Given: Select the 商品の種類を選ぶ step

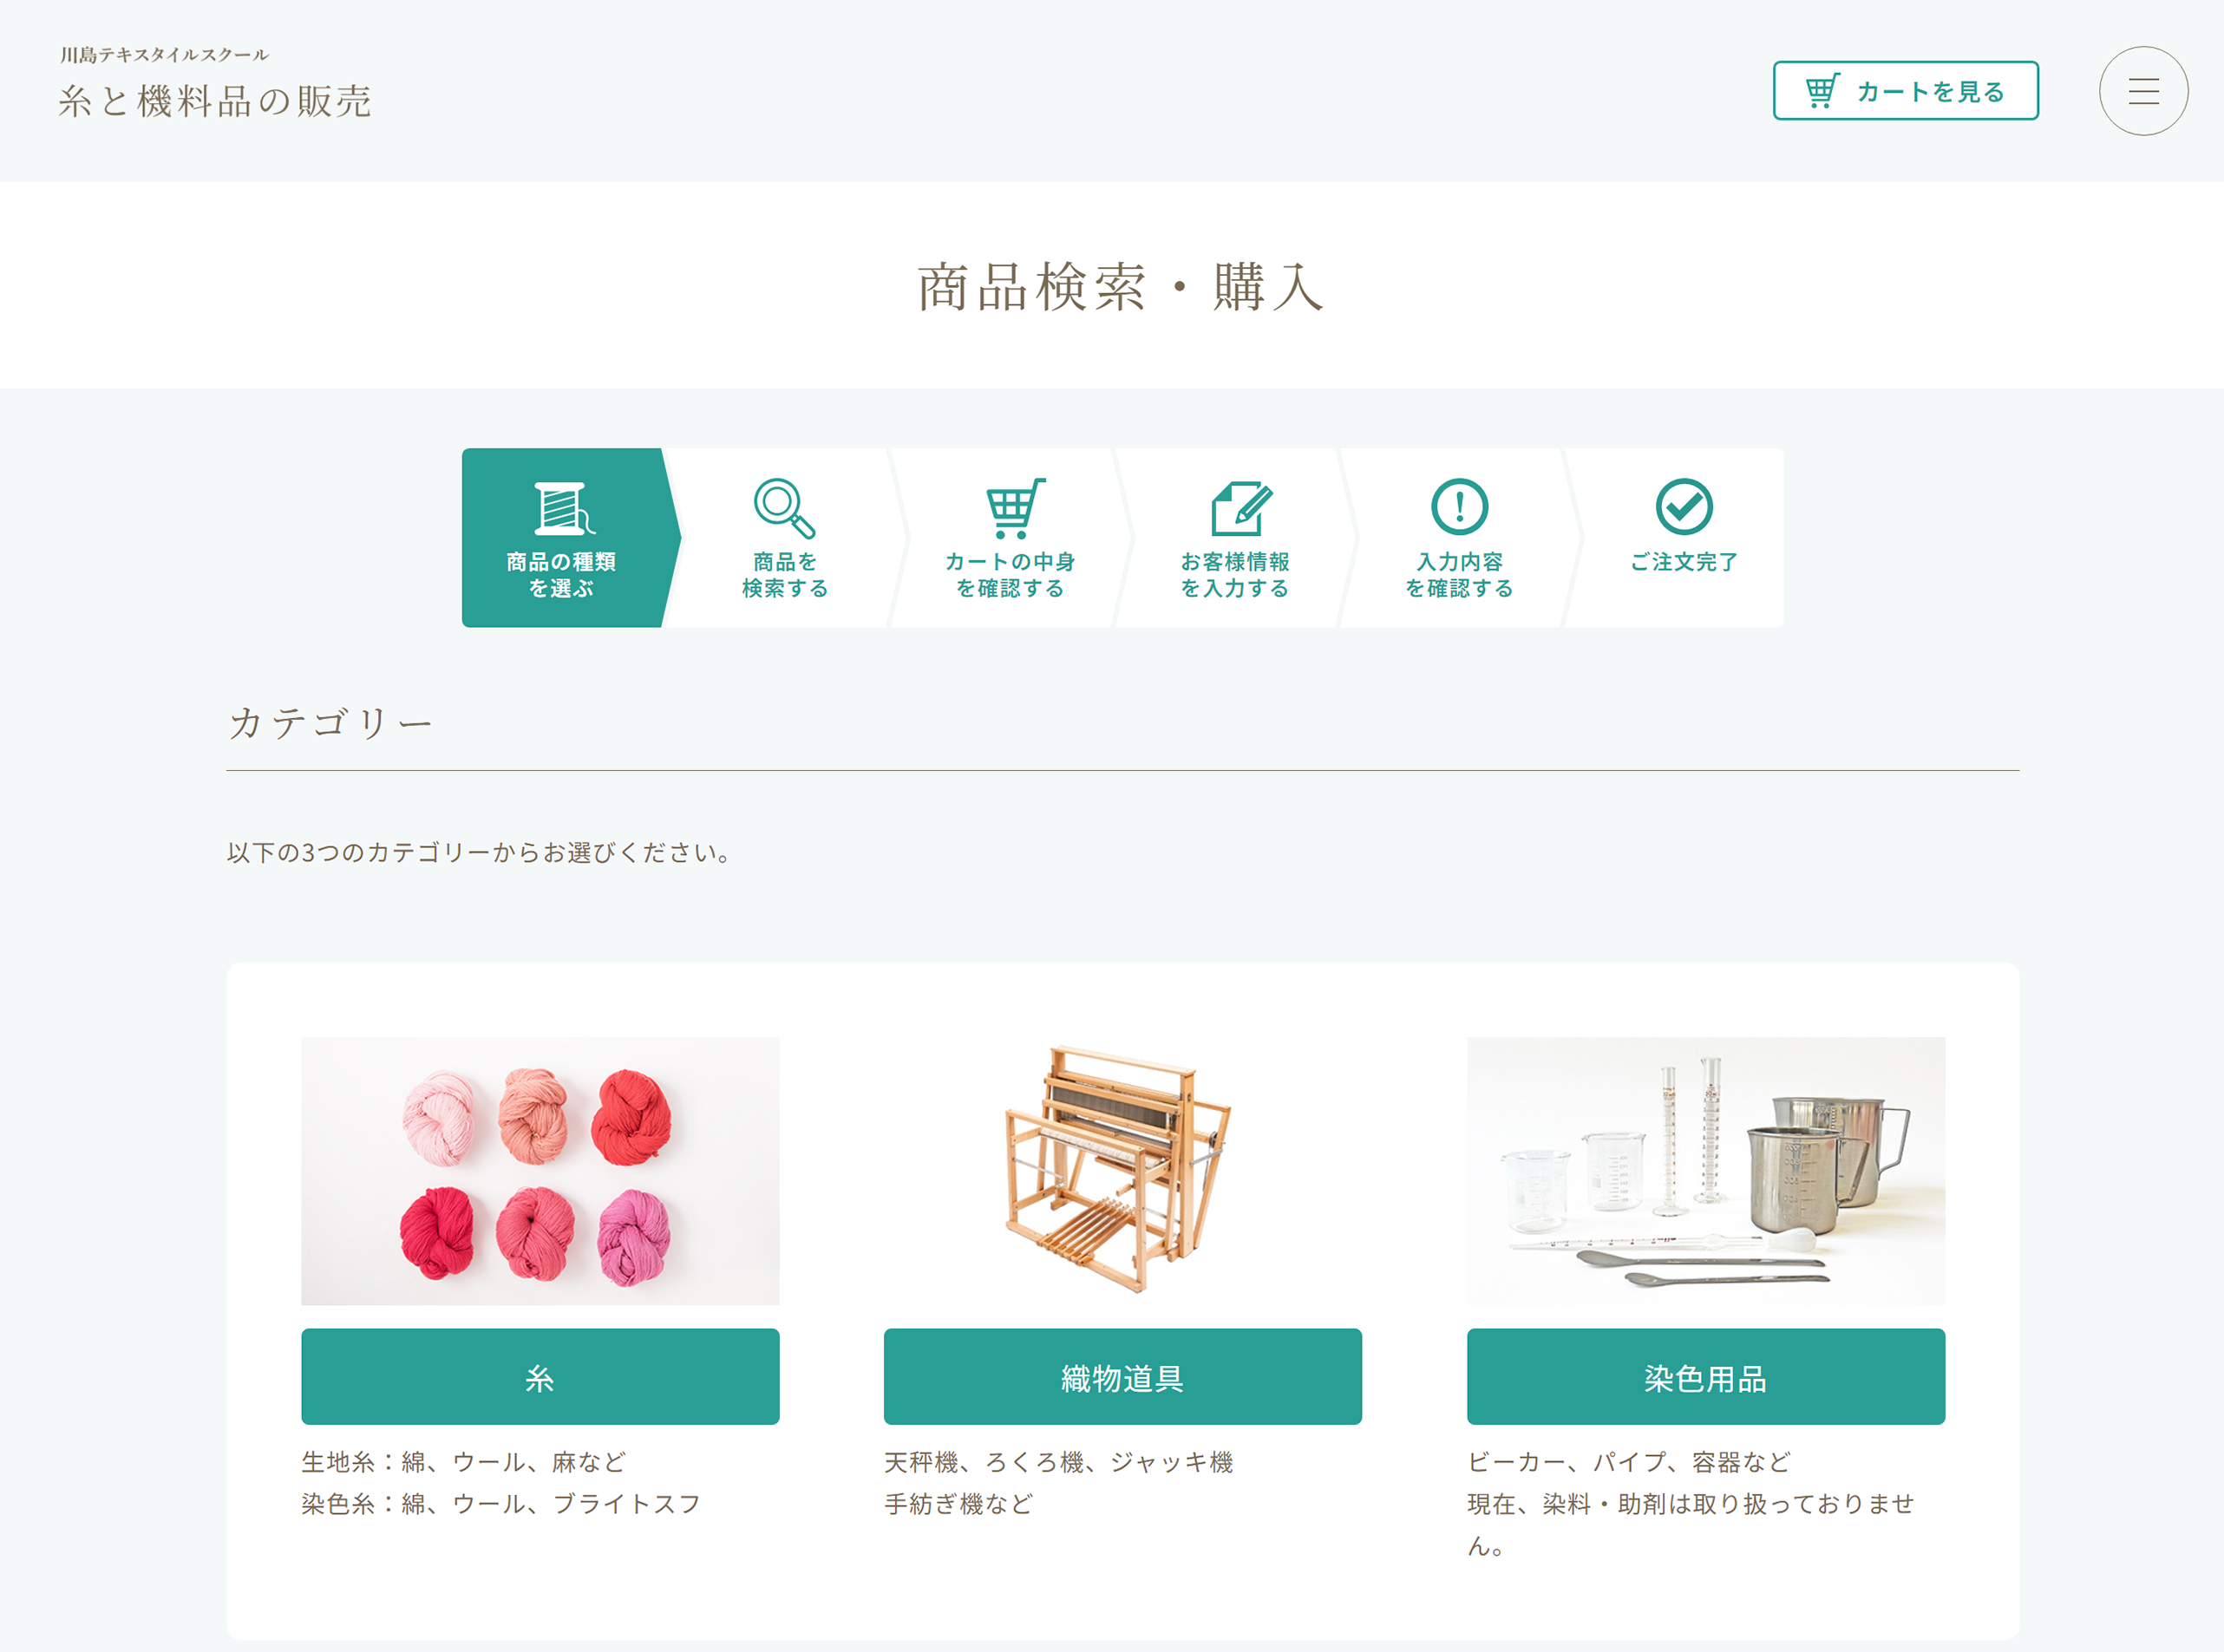Looking at the screenshot, I should 563,575.
